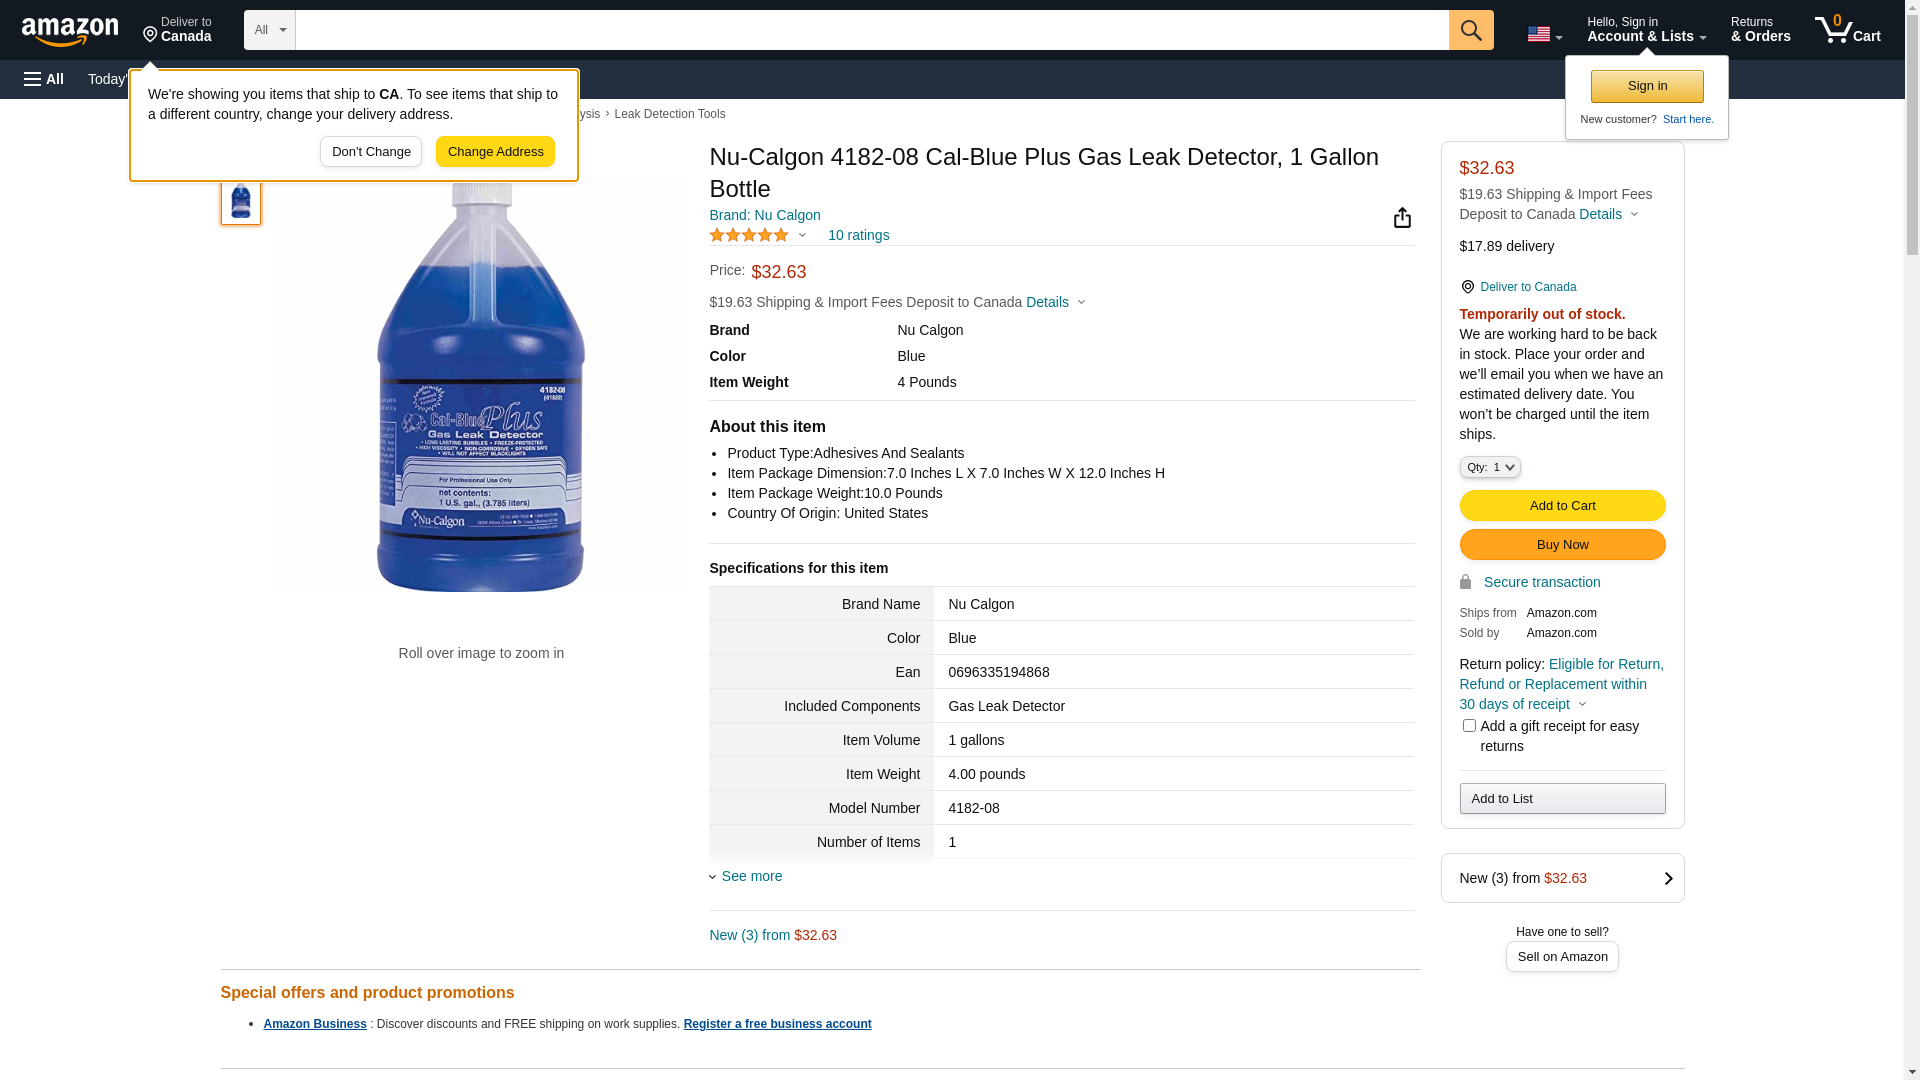Click the Buy Now button
Viewport: 1920px width, 1080px height.
1562,544
